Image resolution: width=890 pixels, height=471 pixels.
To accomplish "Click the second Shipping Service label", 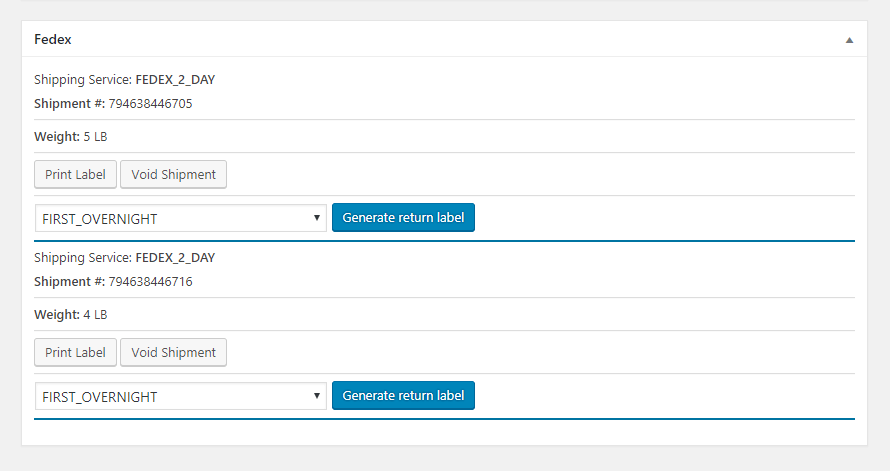I will click(x=83, y=258).
